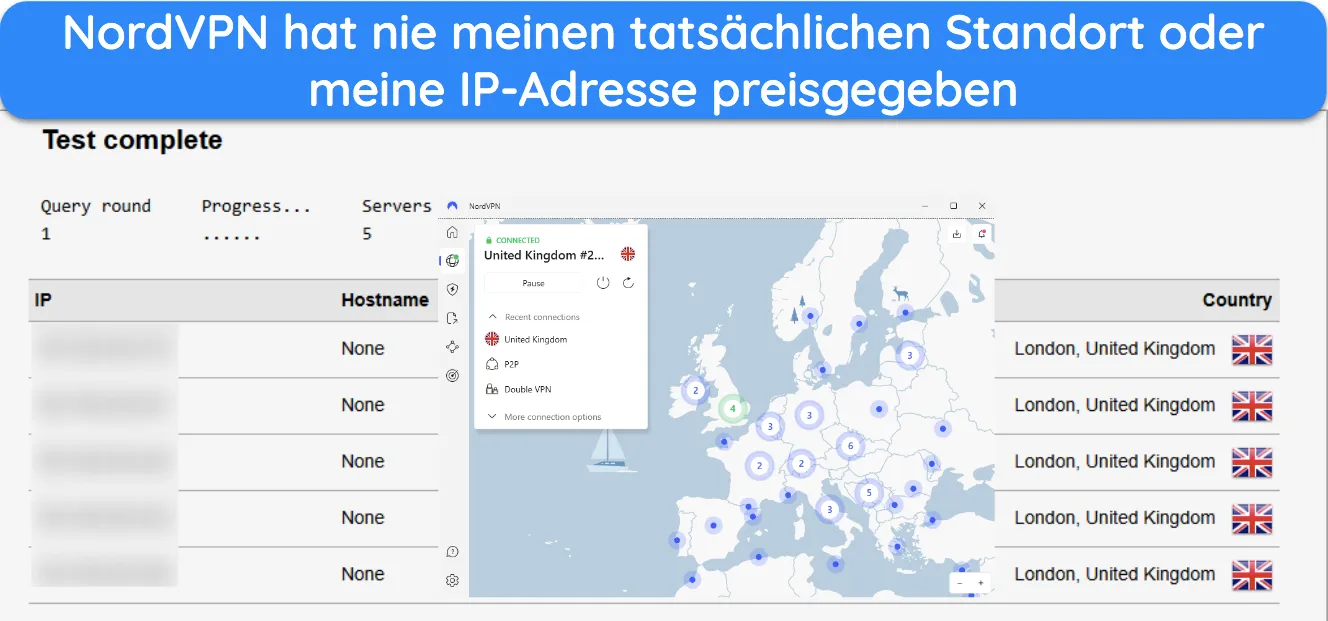Screen dimensions: 1328x621
Task: Open the NordVPN Home sidebar icon
Action: (x=452, y=233)
